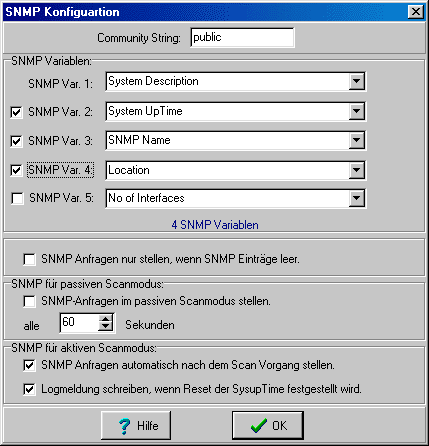Click the Community String input field
The width and height of the screenshot is (429, 446).
pyautogui.click(x=242, y=37)
